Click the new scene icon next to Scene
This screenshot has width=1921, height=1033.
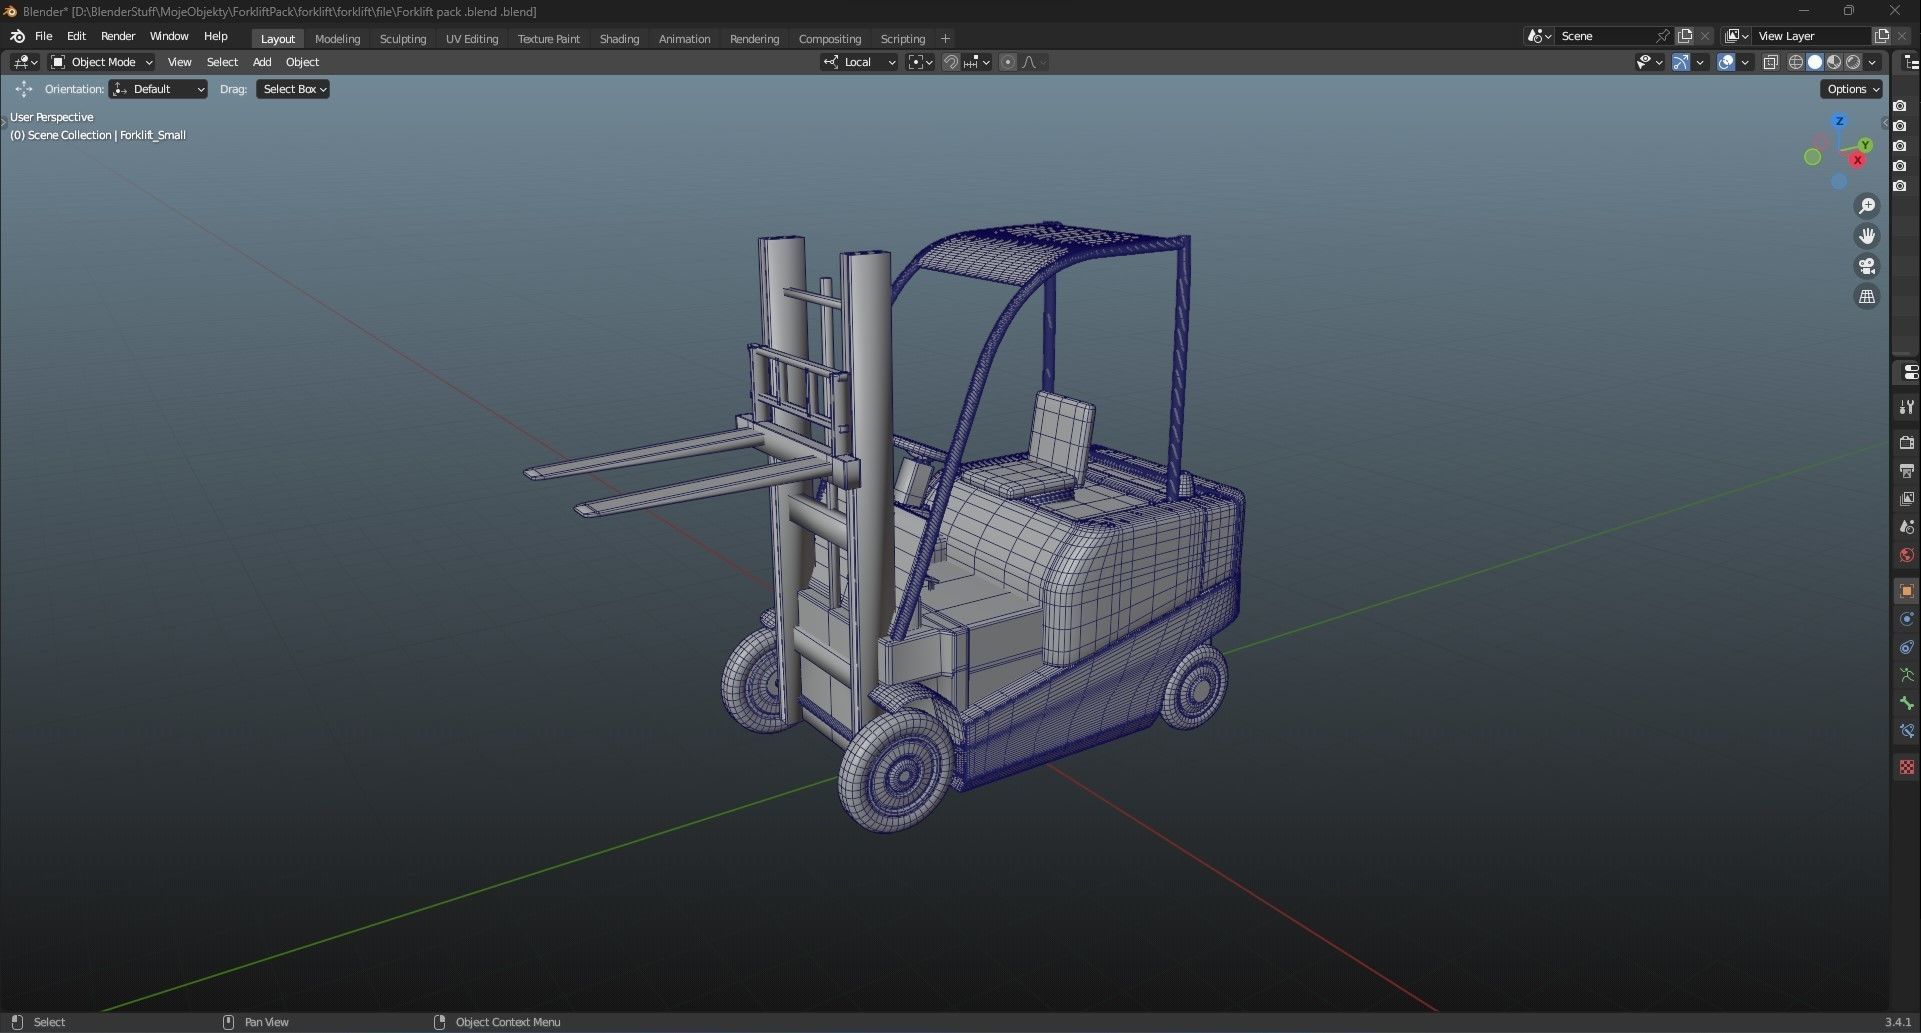[x=1685, y=36]
